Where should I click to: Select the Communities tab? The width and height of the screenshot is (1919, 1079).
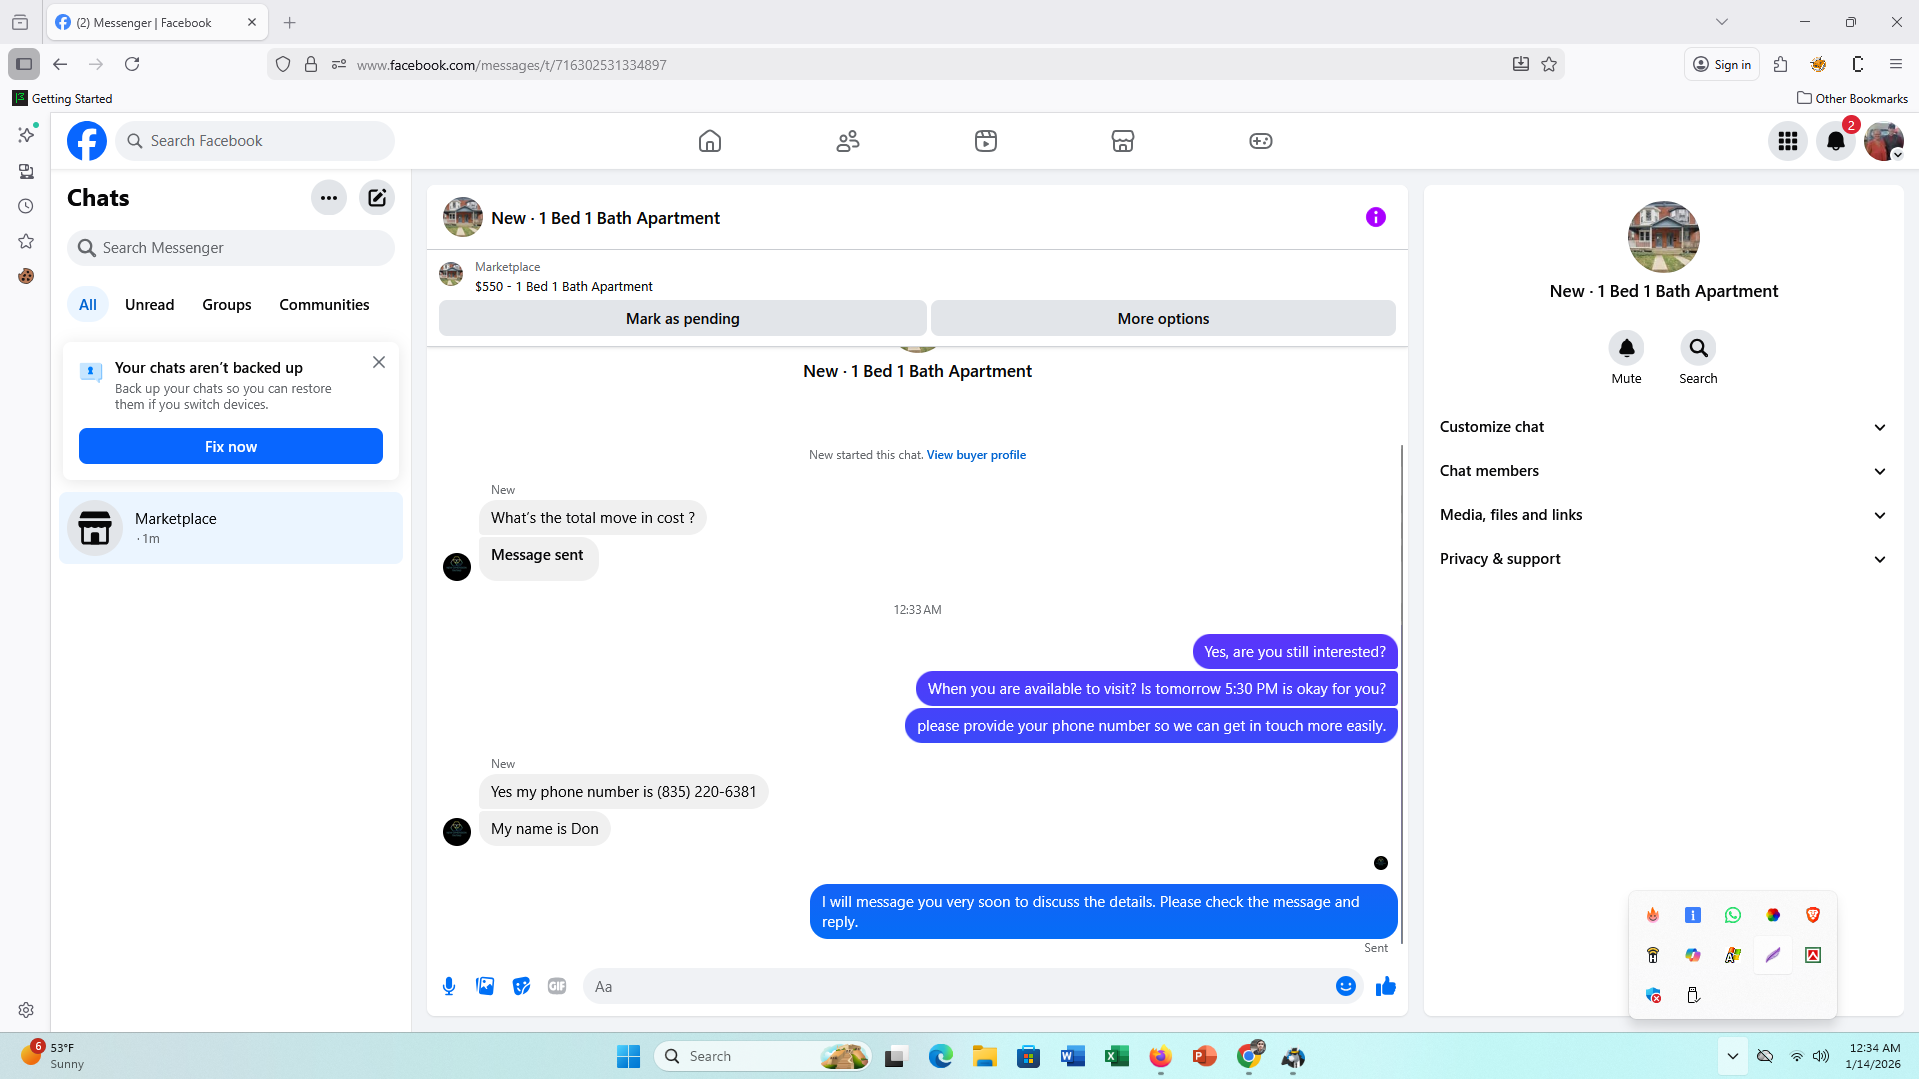point(324,305)
